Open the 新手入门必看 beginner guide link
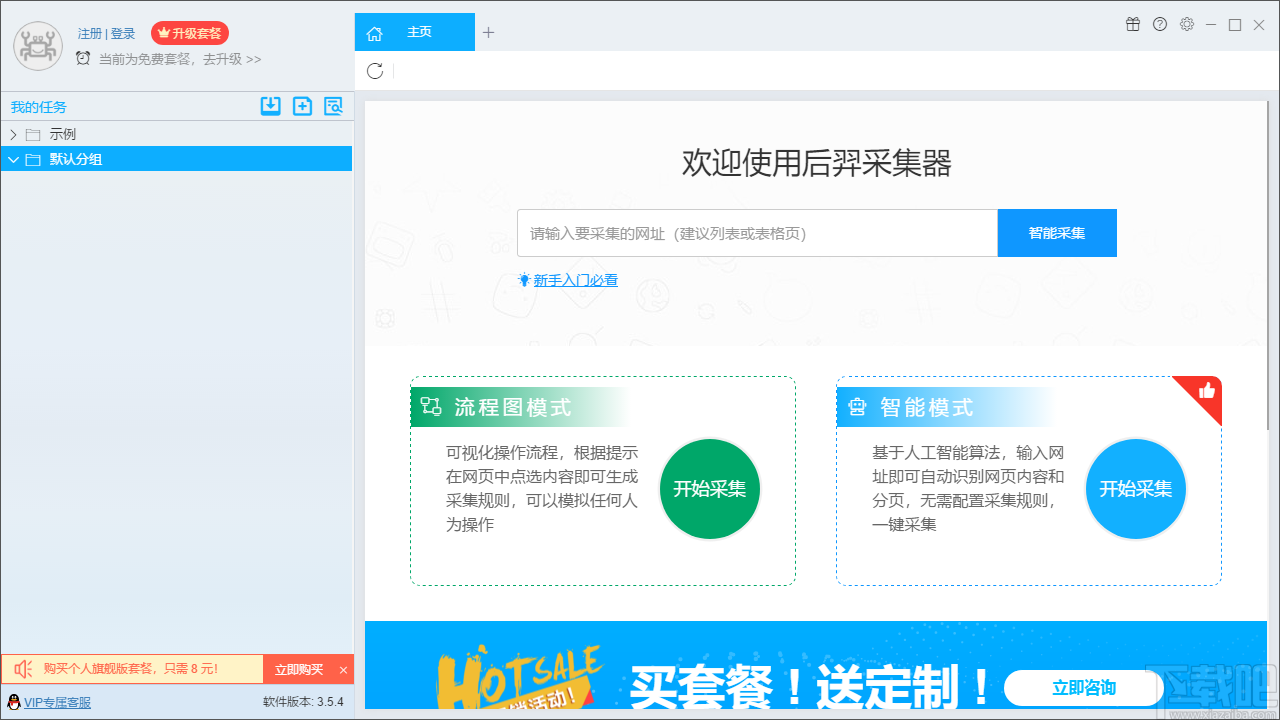The height and width of the screenshot is (720, 1280). coord(575,280)
